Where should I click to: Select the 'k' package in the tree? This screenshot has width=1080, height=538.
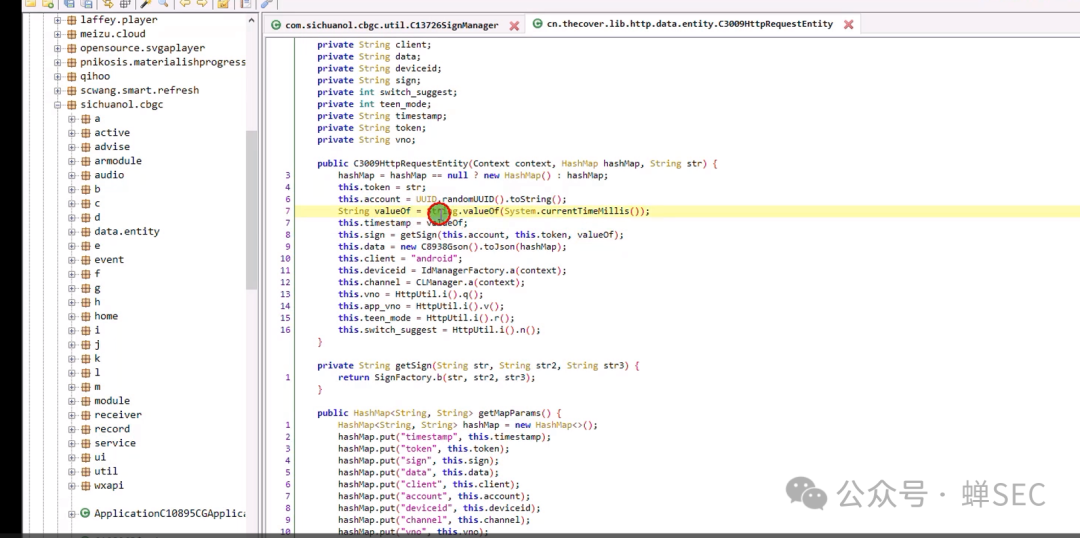pyautogui.click(x=97, y=359)
